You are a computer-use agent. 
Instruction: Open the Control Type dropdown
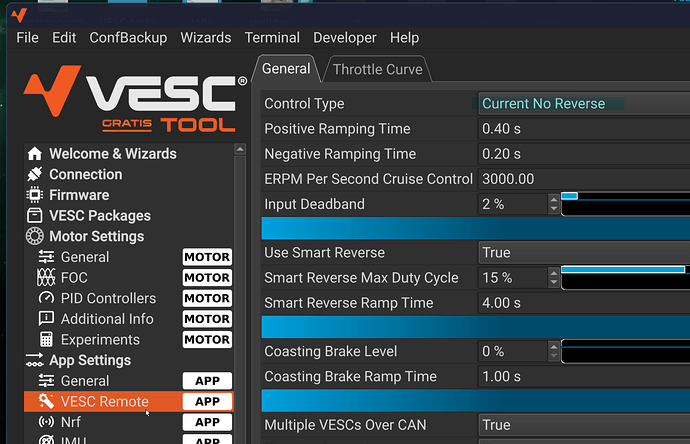pyautogui.click(x=584, y=104)
